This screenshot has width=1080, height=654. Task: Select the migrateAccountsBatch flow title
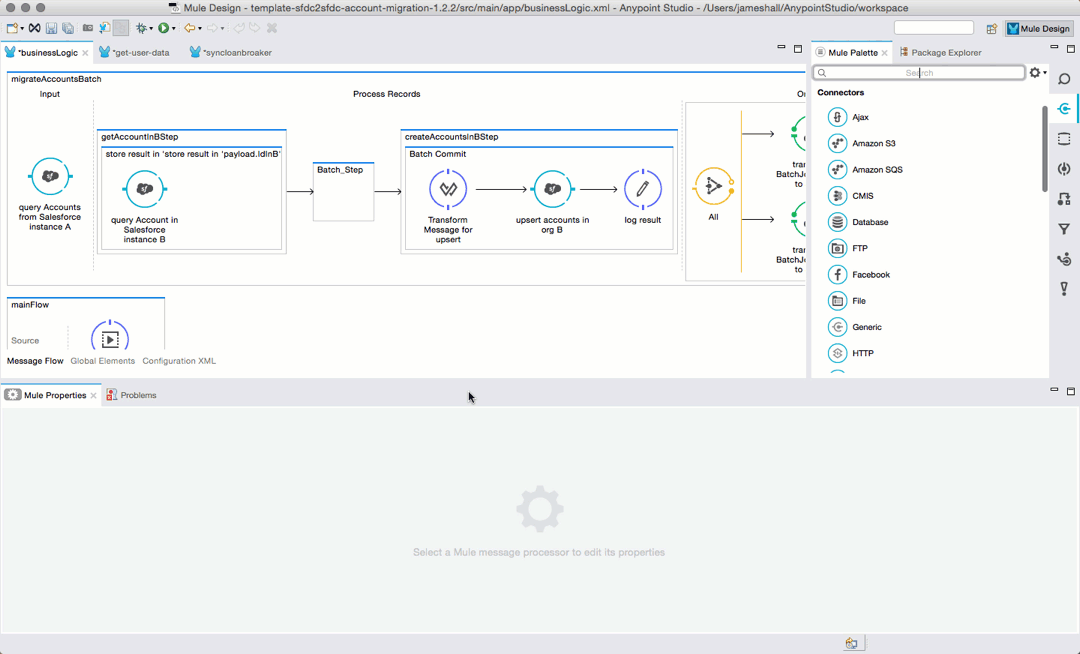point(56,79)
